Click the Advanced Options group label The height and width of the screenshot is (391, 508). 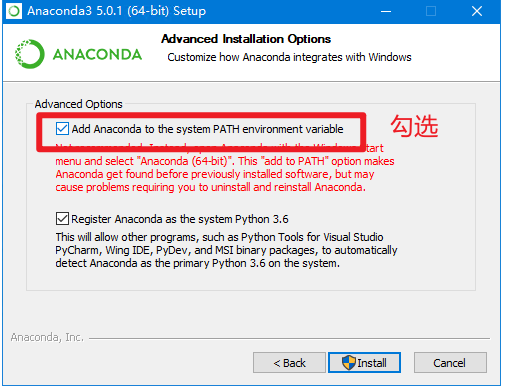click(x=79, y=104)
